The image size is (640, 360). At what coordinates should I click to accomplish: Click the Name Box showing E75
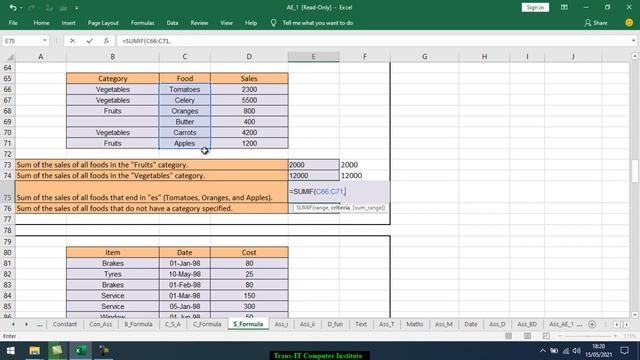(22, 41)
